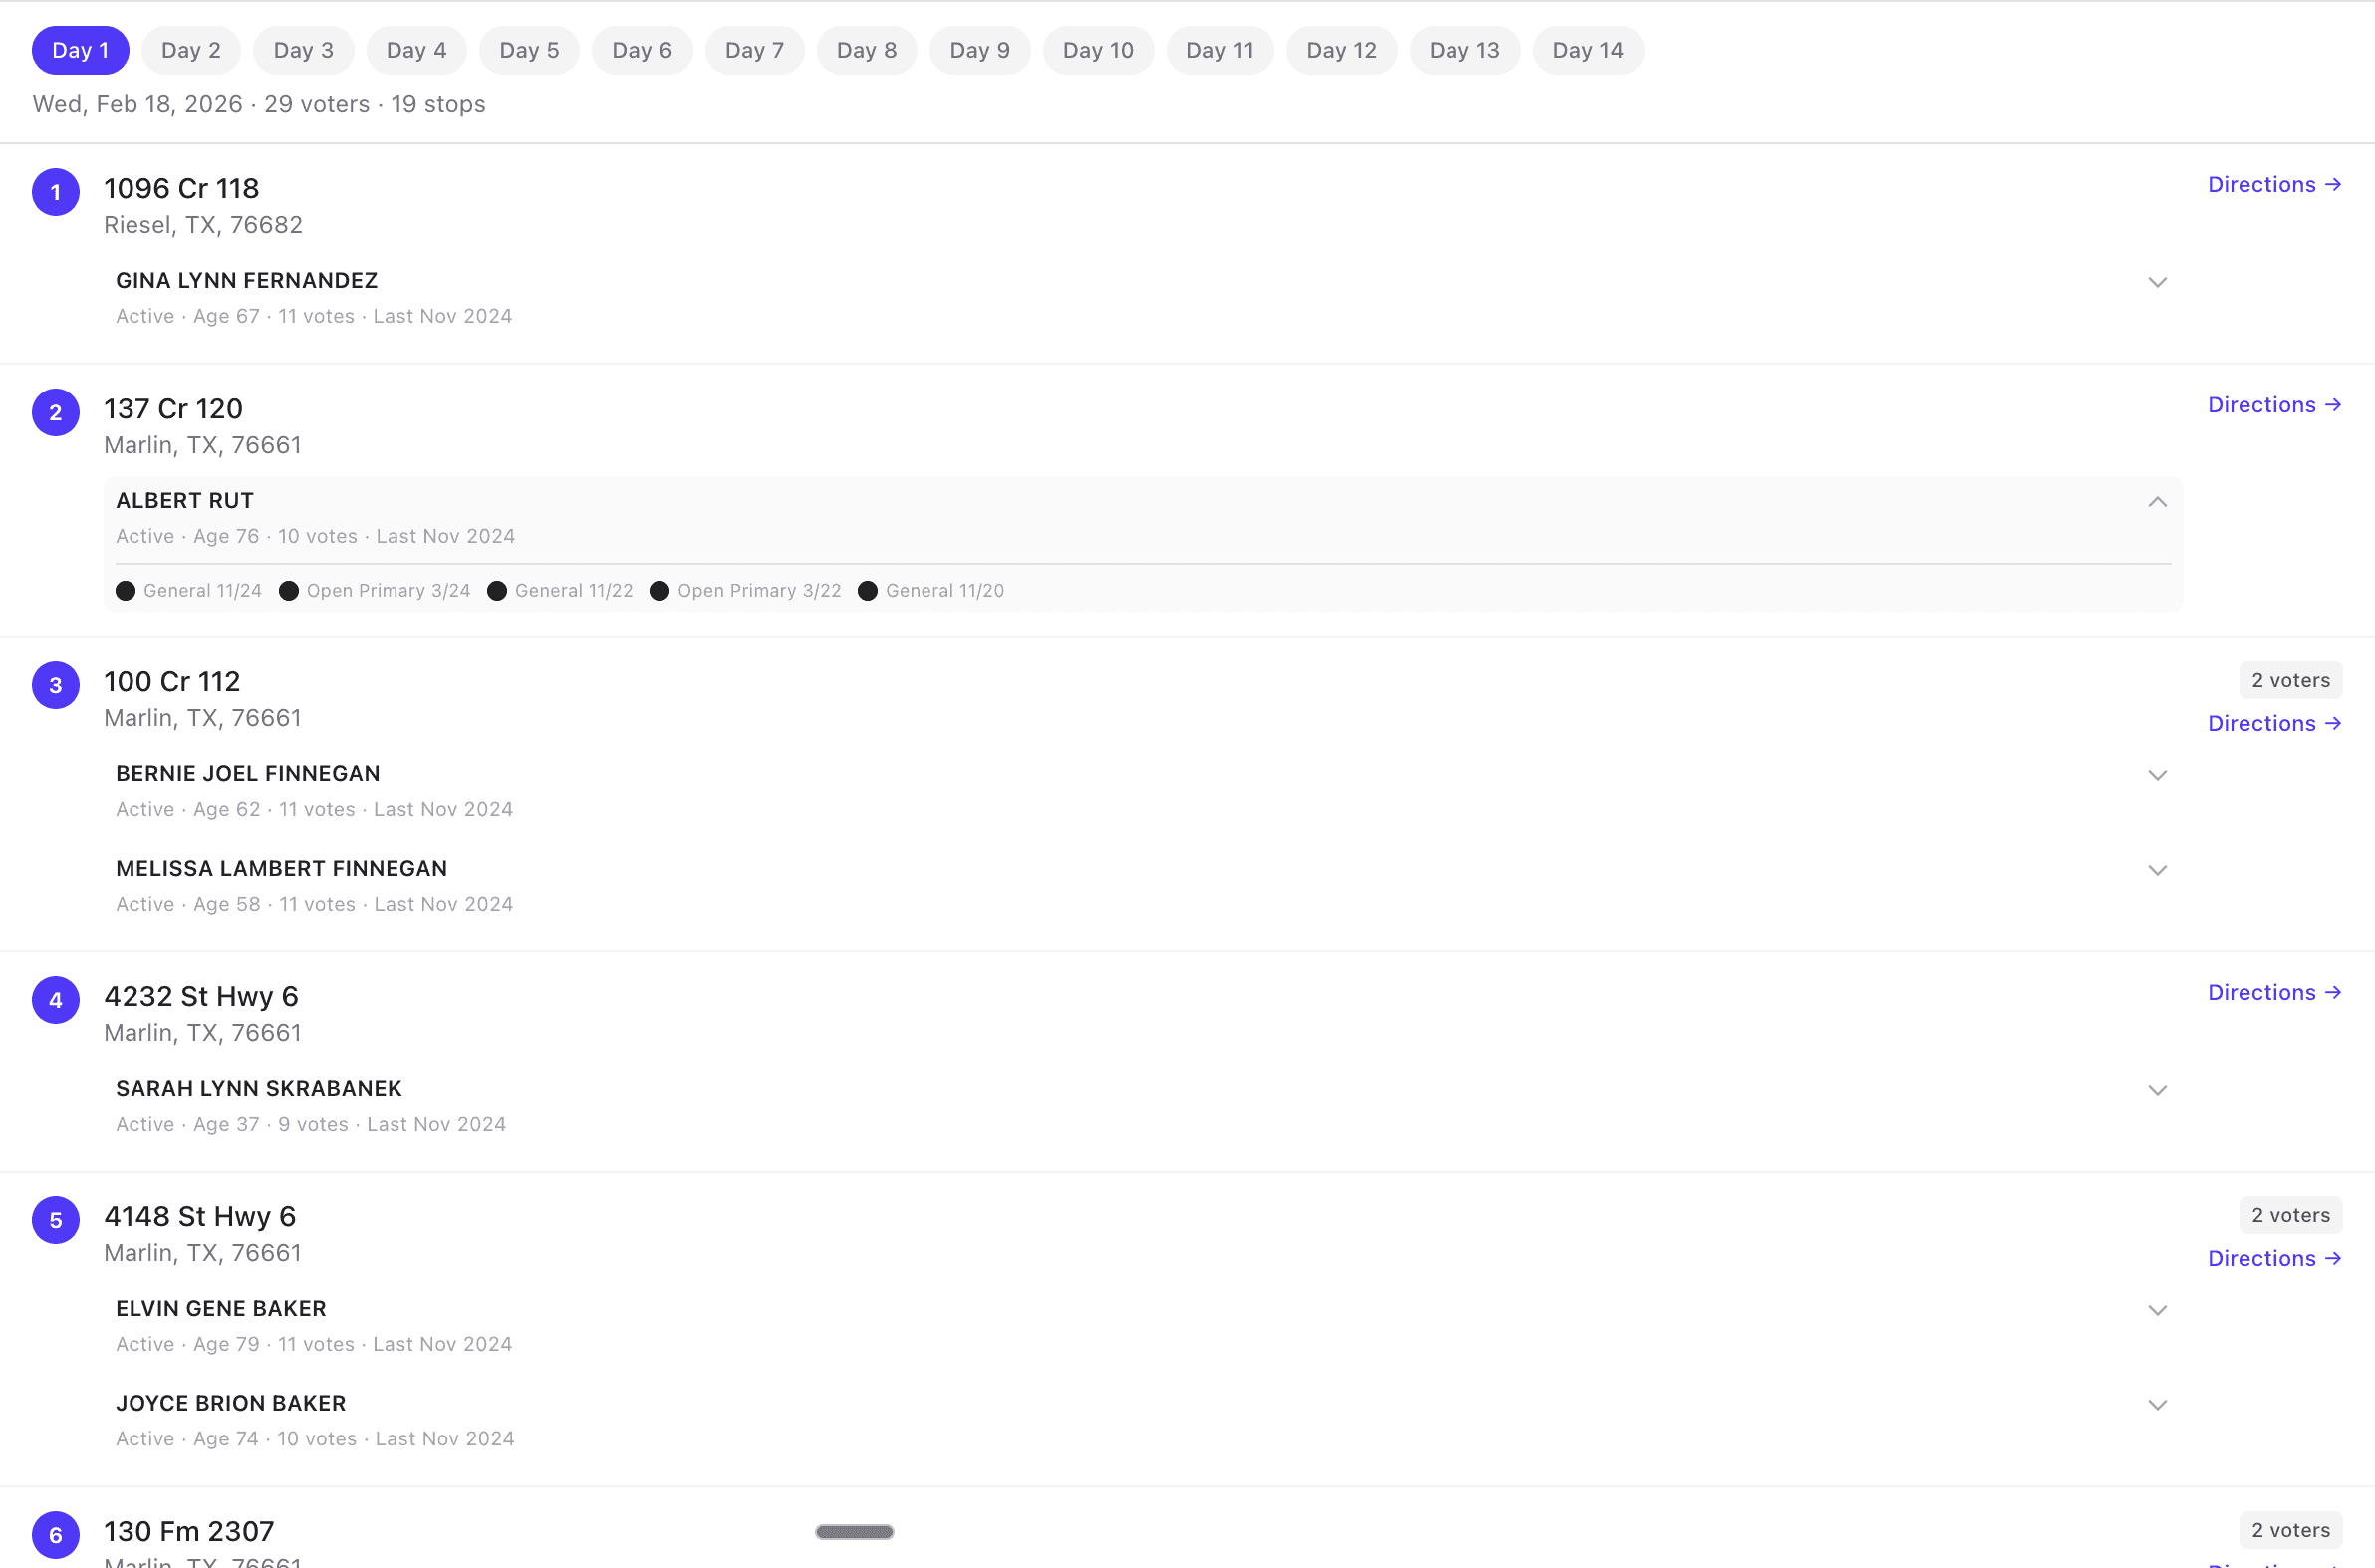Screen dimensions: 2375x1568
Task: Expand Melissa Lambert Finnegan details chevron
Action: tap(2157, 870)
